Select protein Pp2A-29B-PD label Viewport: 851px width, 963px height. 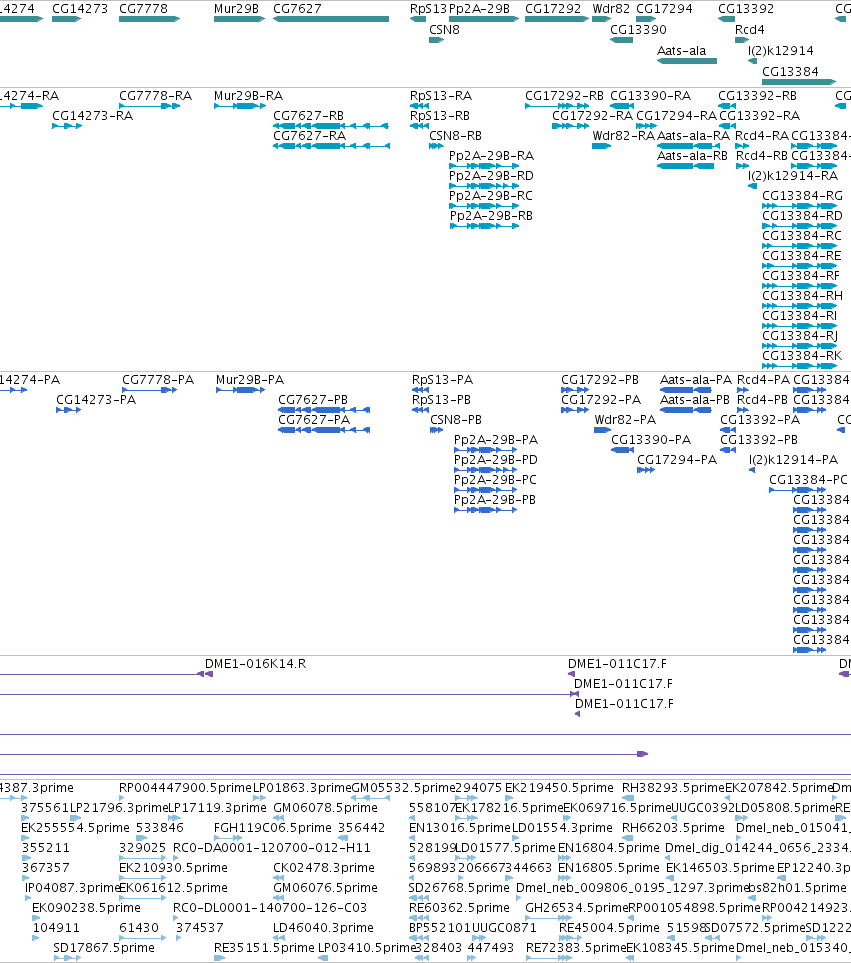tap(495, 460)
